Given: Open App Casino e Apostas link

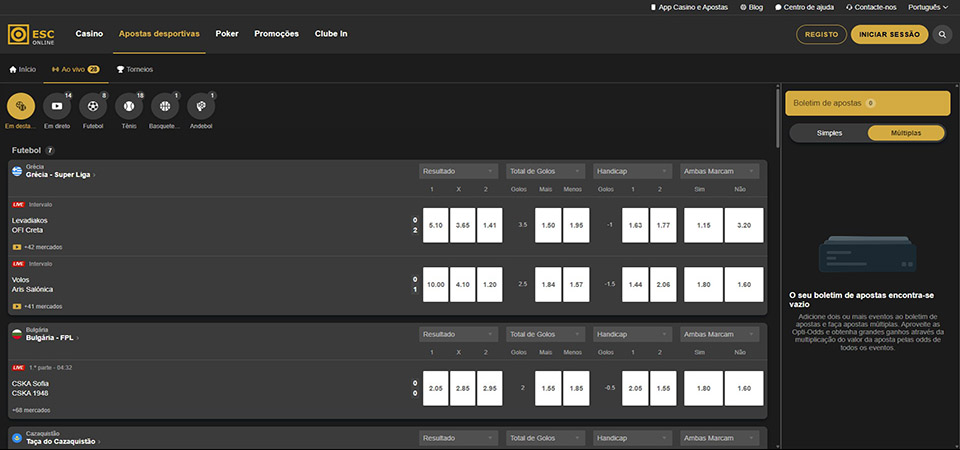Looking at the screenshot, I should coord(689,7).
